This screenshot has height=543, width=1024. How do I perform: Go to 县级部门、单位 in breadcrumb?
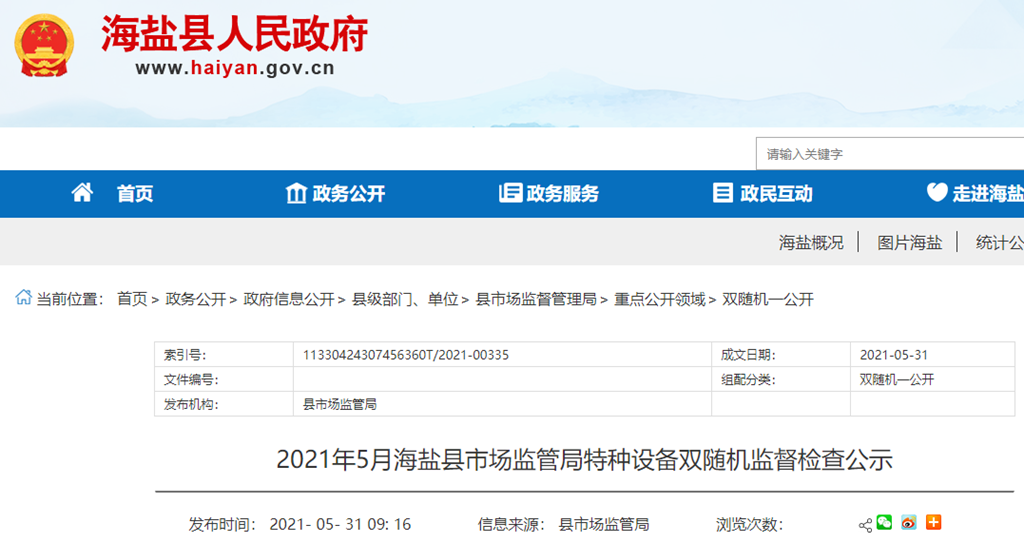click(x=405, y=299)
